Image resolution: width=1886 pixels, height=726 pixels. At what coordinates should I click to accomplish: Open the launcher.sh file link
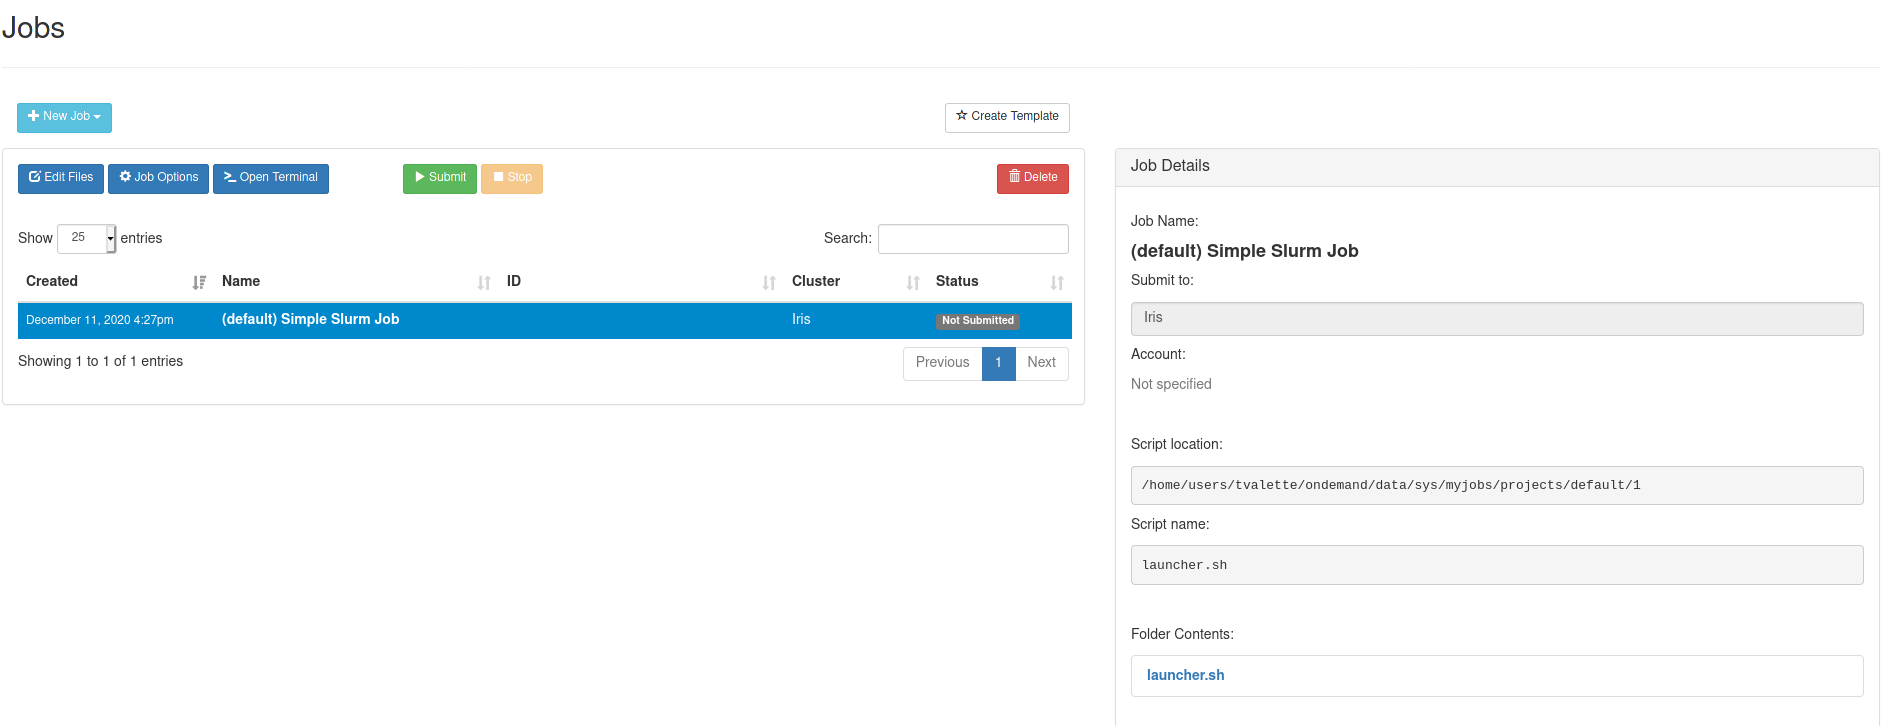1185,676
